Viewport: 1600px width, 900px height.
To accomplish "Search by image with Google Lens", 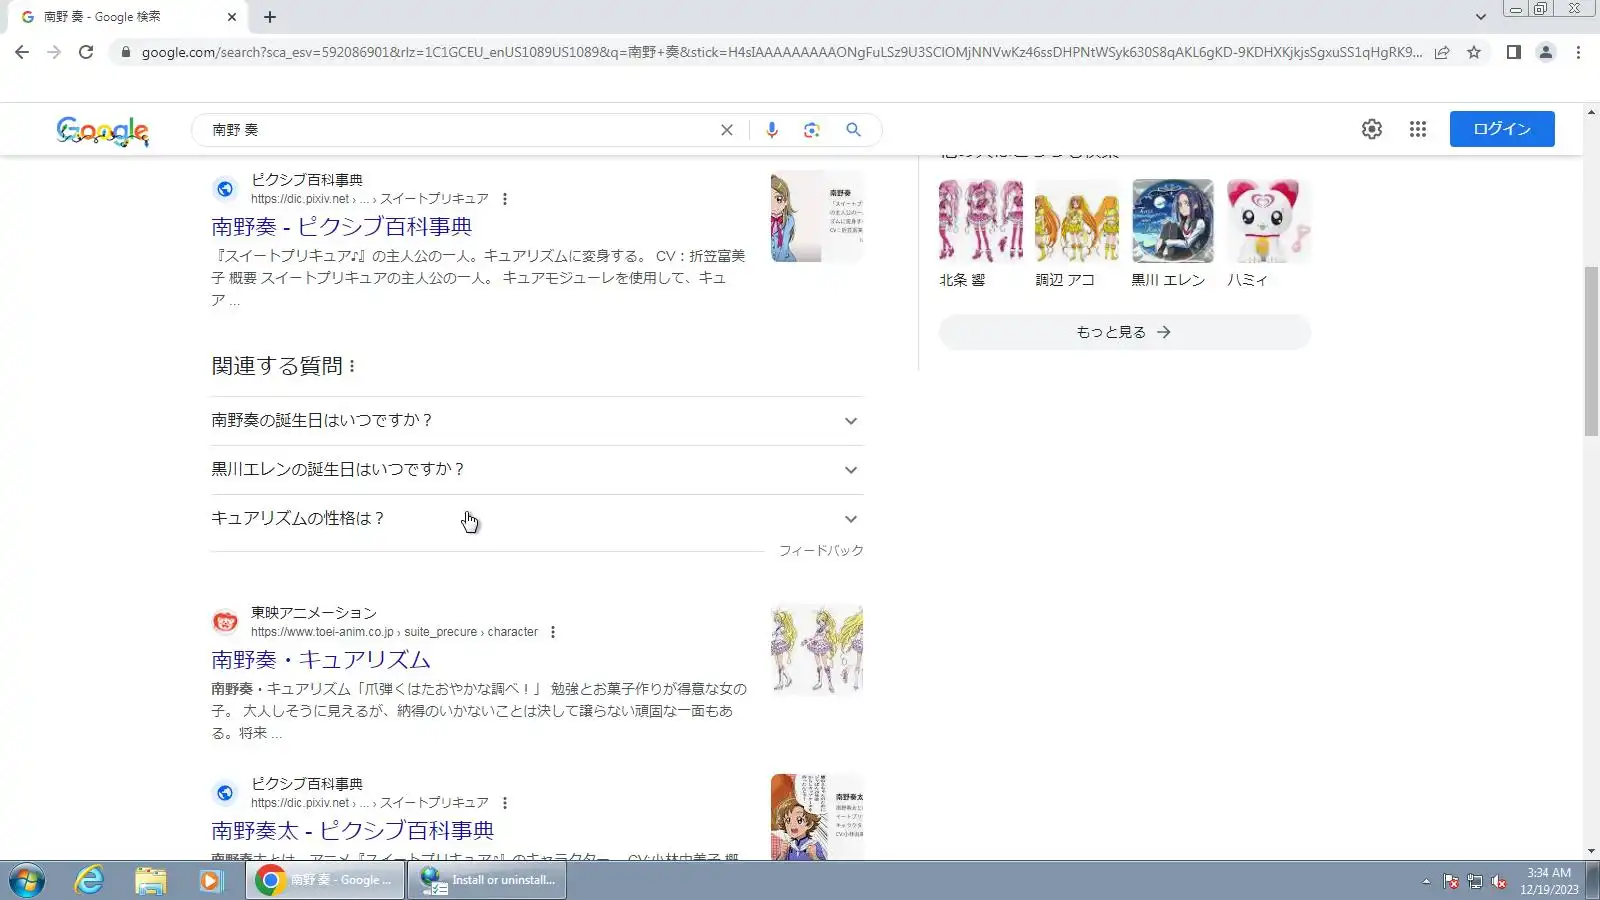I will coord(812,130).
